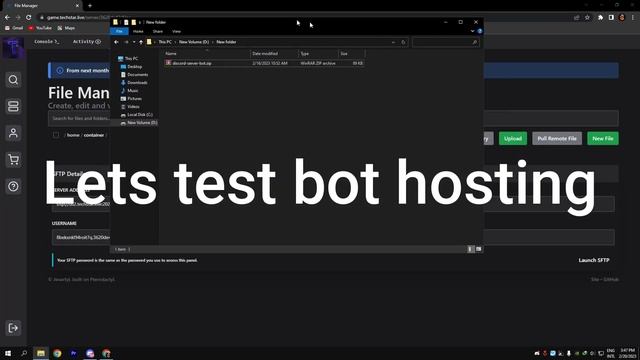The image size is (640, 360).
Task: Click the Pull Remote File button
Action: click(557, 138)
